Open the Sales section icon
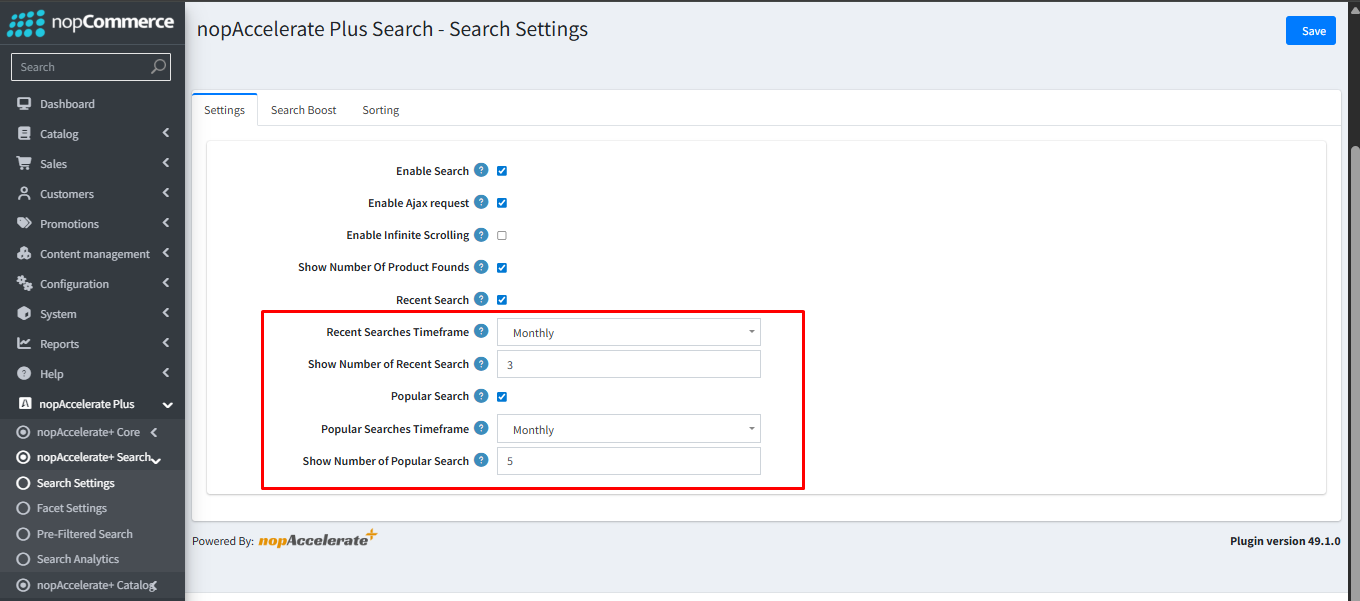Image resolution: width=1360 pixels, height=601 pixels. point(25,163)
